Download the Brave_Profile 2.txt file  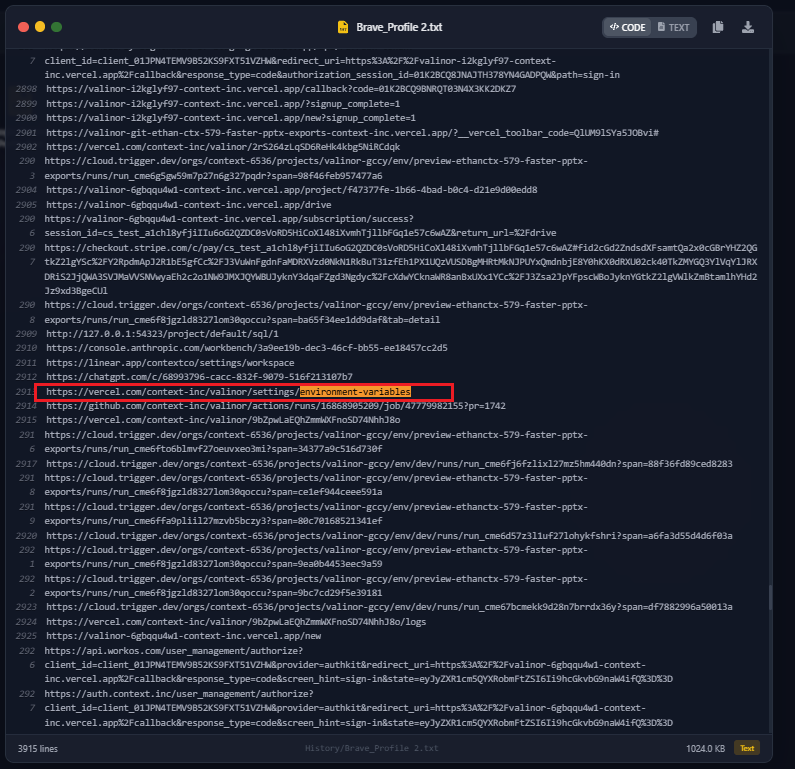pyautogui.click(x=748, y=27)
